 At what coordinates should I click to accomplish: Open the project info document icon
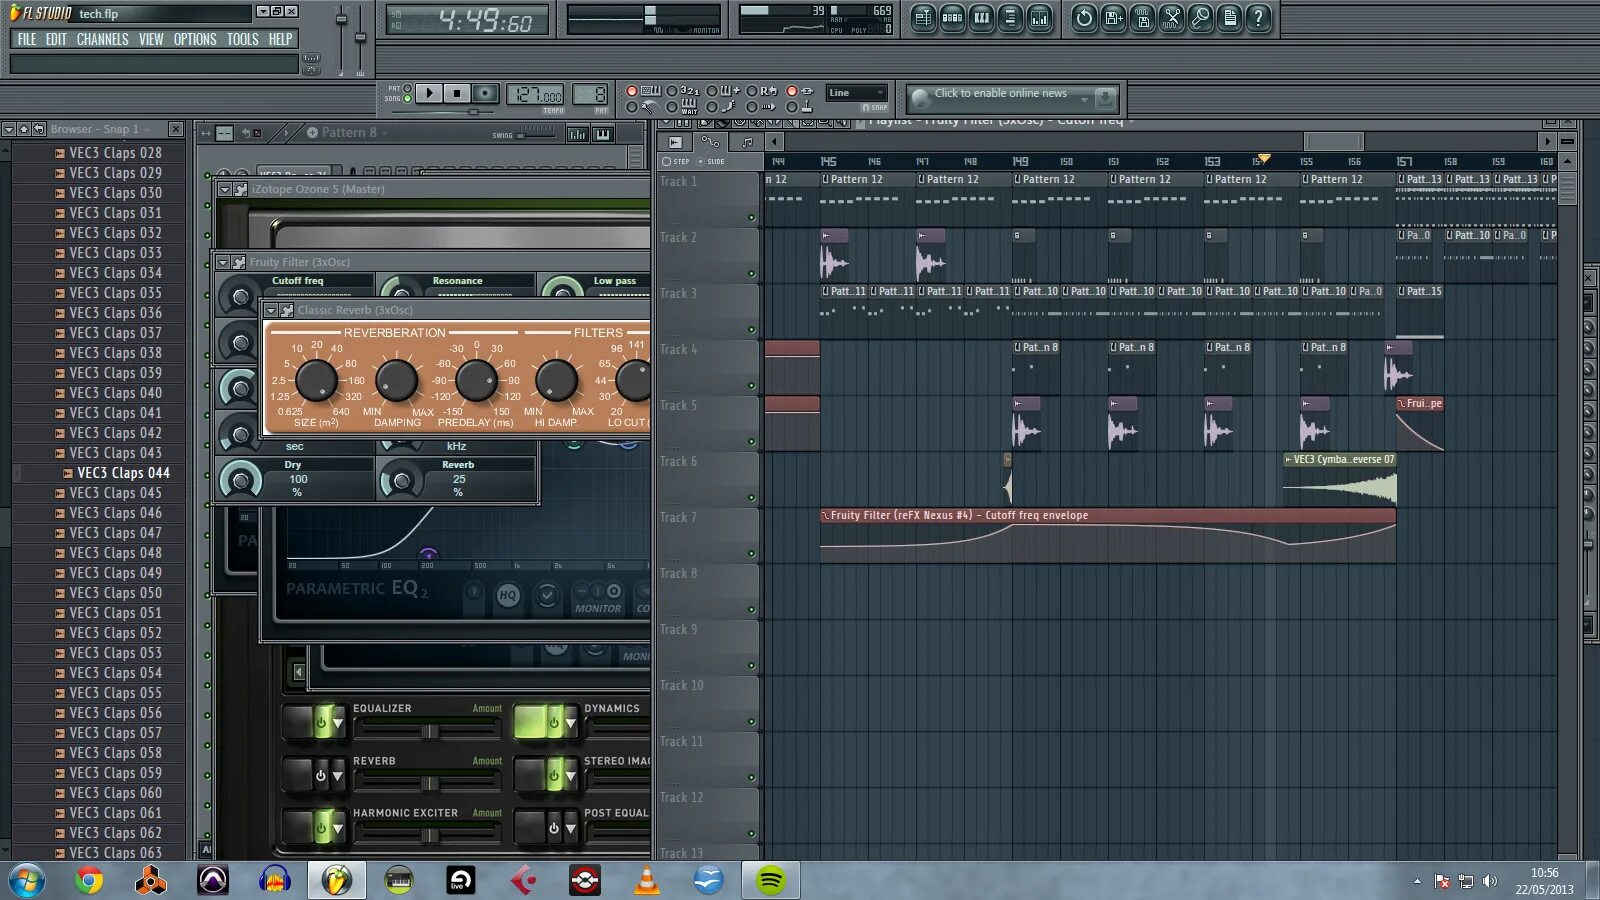pos(1229,17)
